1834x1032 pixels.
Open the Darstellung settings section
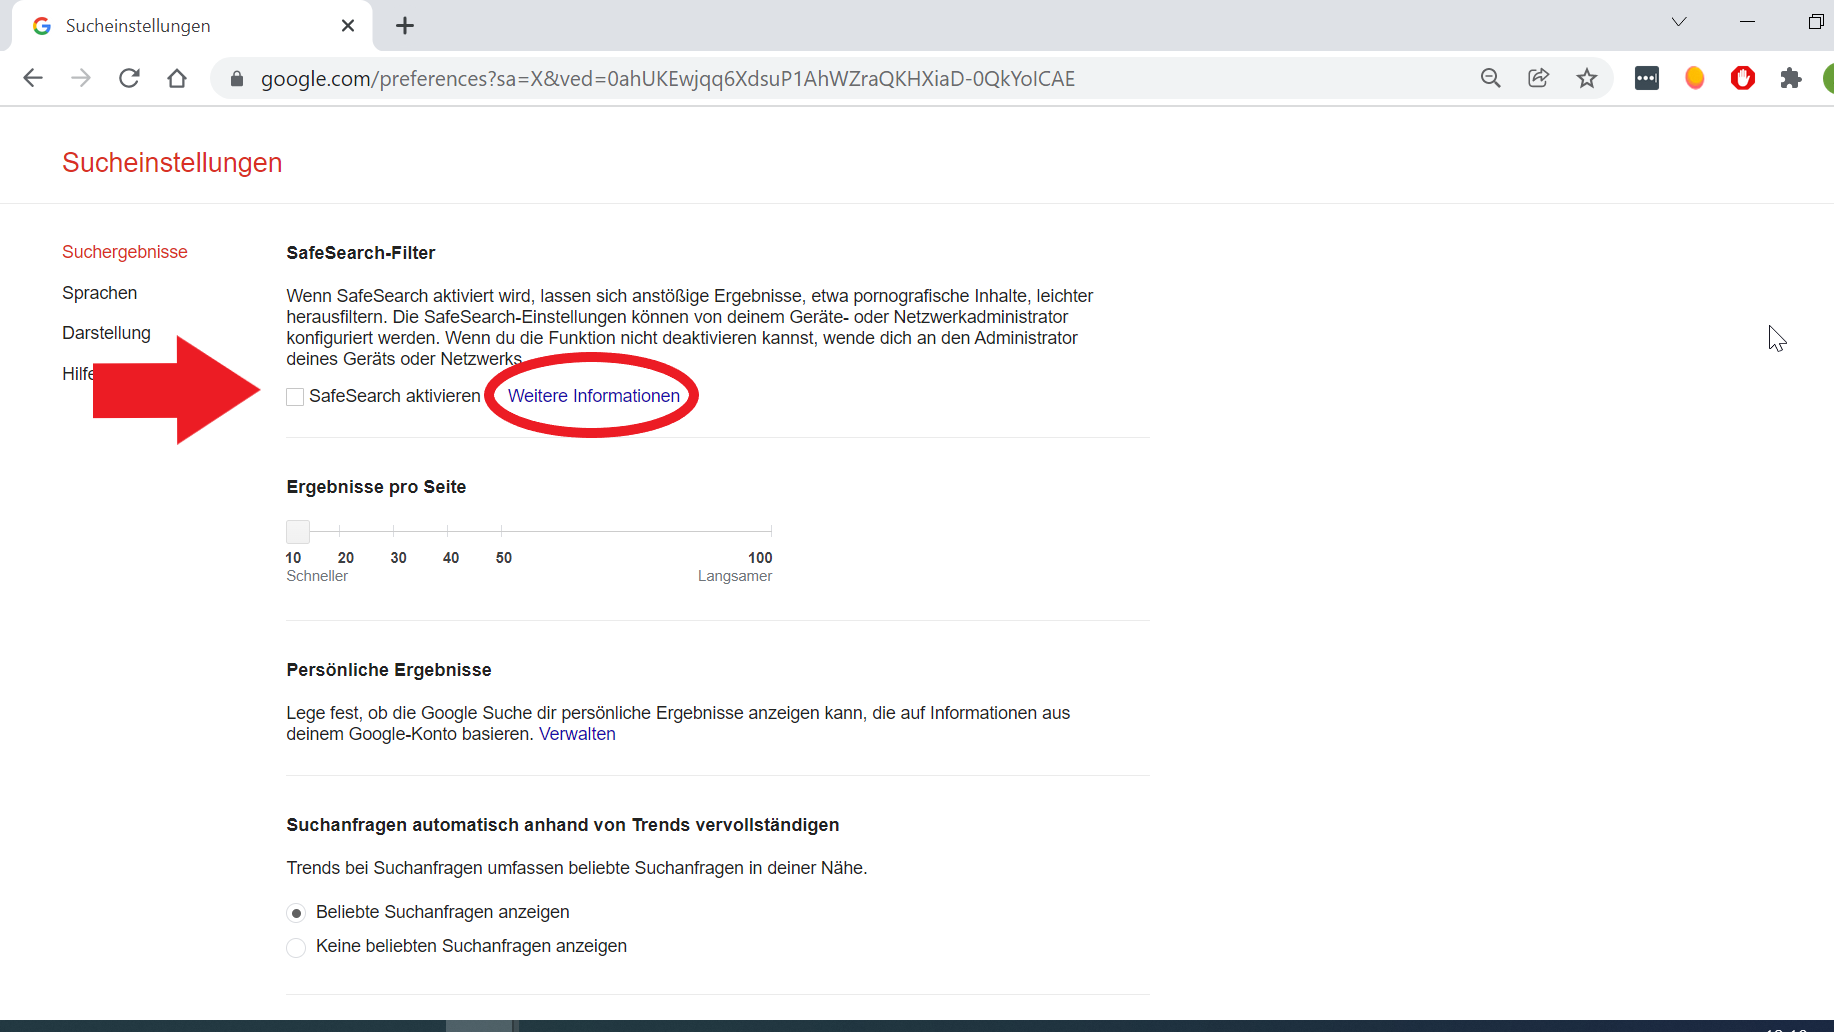106,333
